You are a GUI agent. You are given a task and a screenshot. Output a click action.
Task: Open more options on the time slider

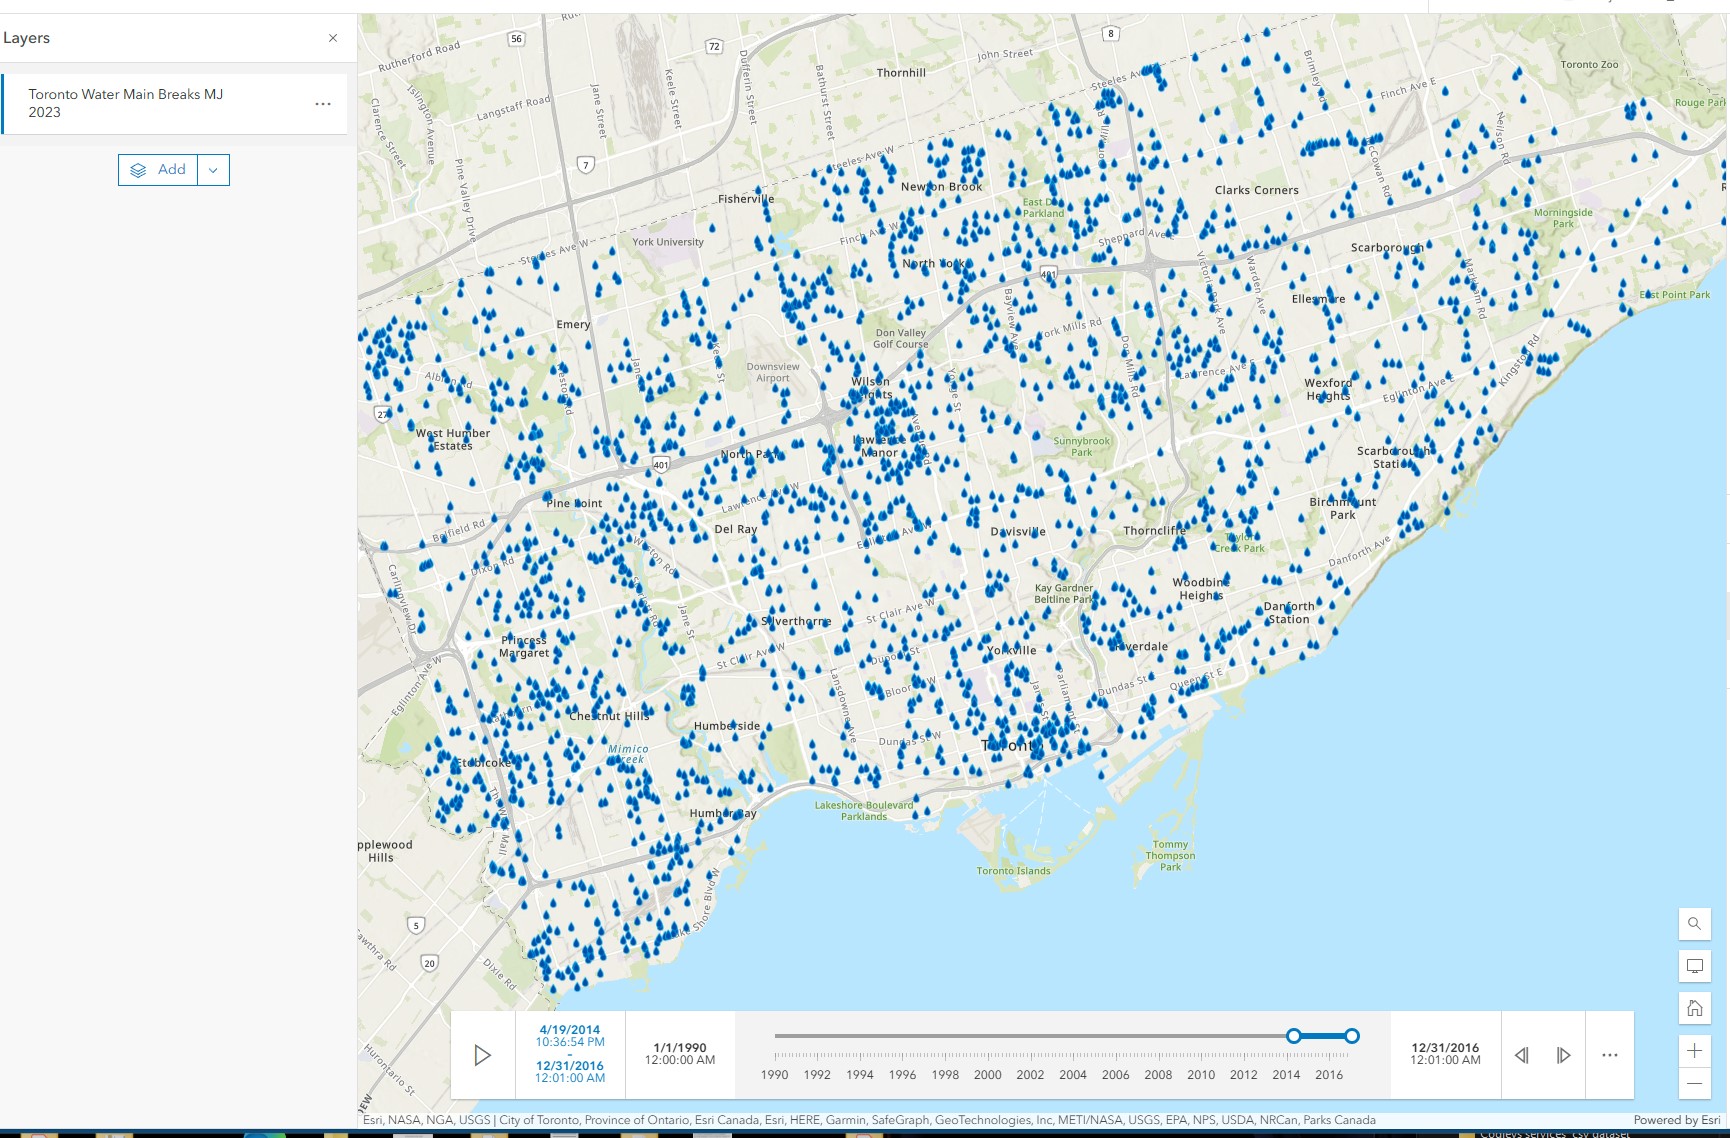pos(1611,1054)
